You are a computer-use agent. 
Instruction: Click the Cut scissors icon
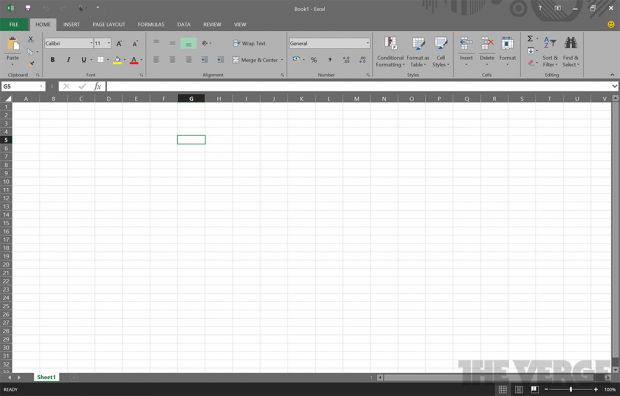[30, 39]
